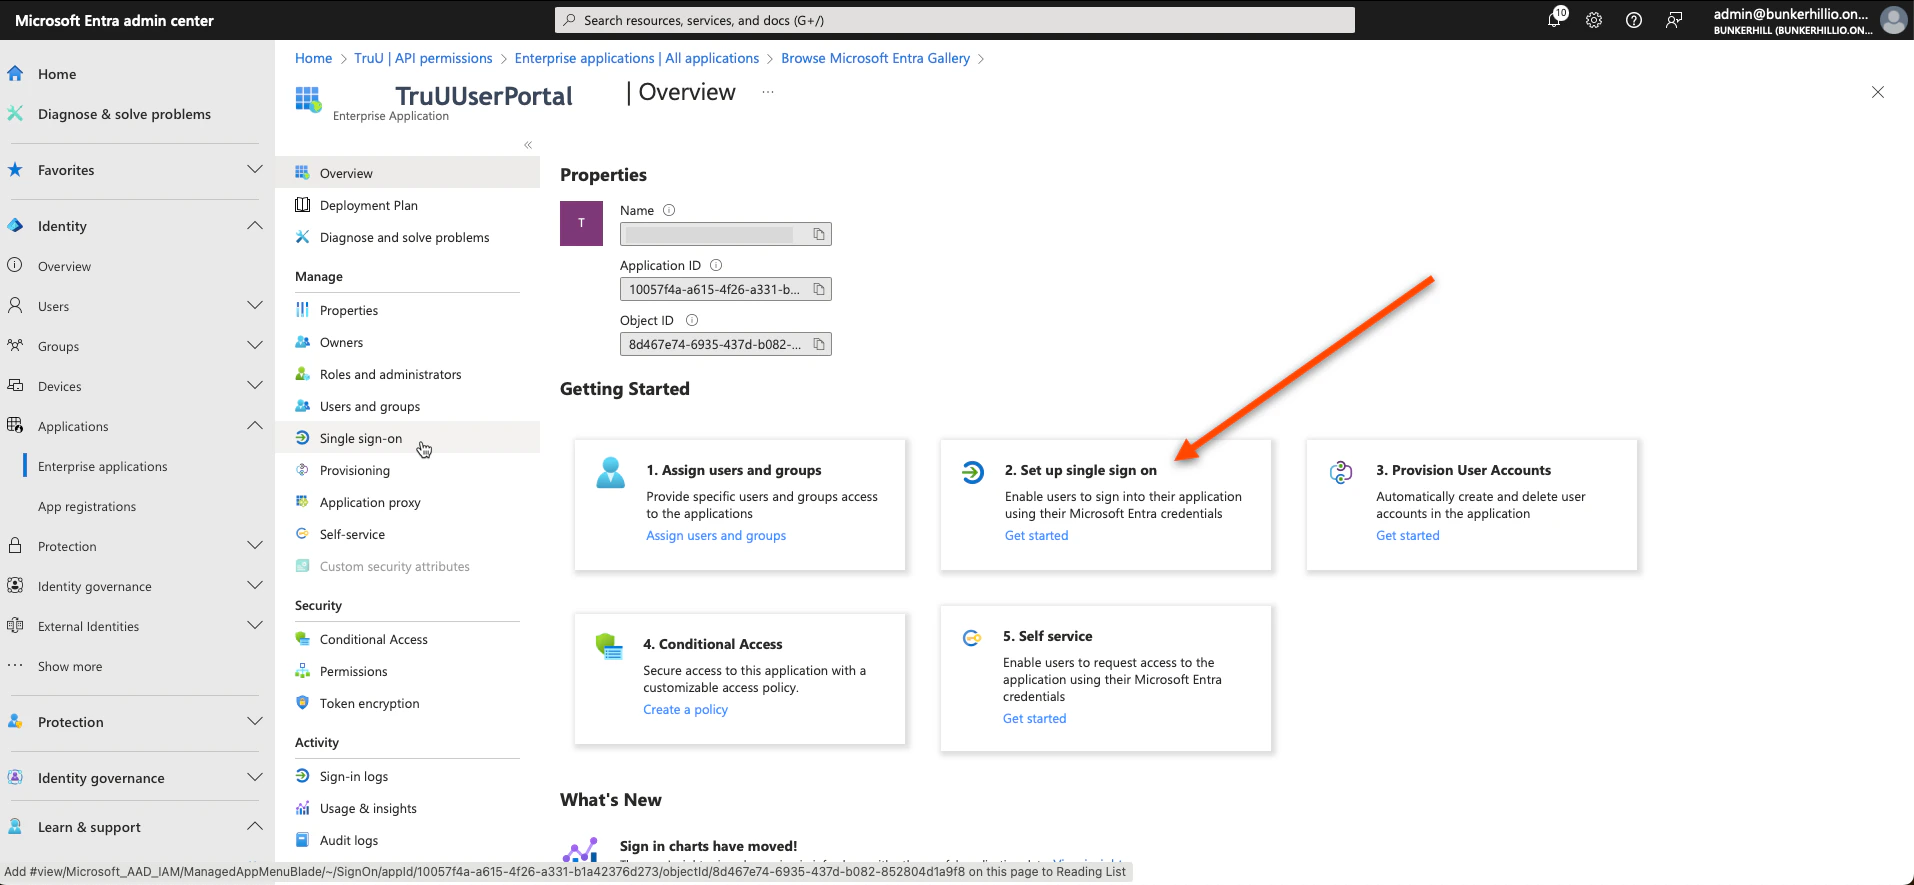Click the Set up single sign on card icon
The image size is (1914, 885).
click(973, 472)
